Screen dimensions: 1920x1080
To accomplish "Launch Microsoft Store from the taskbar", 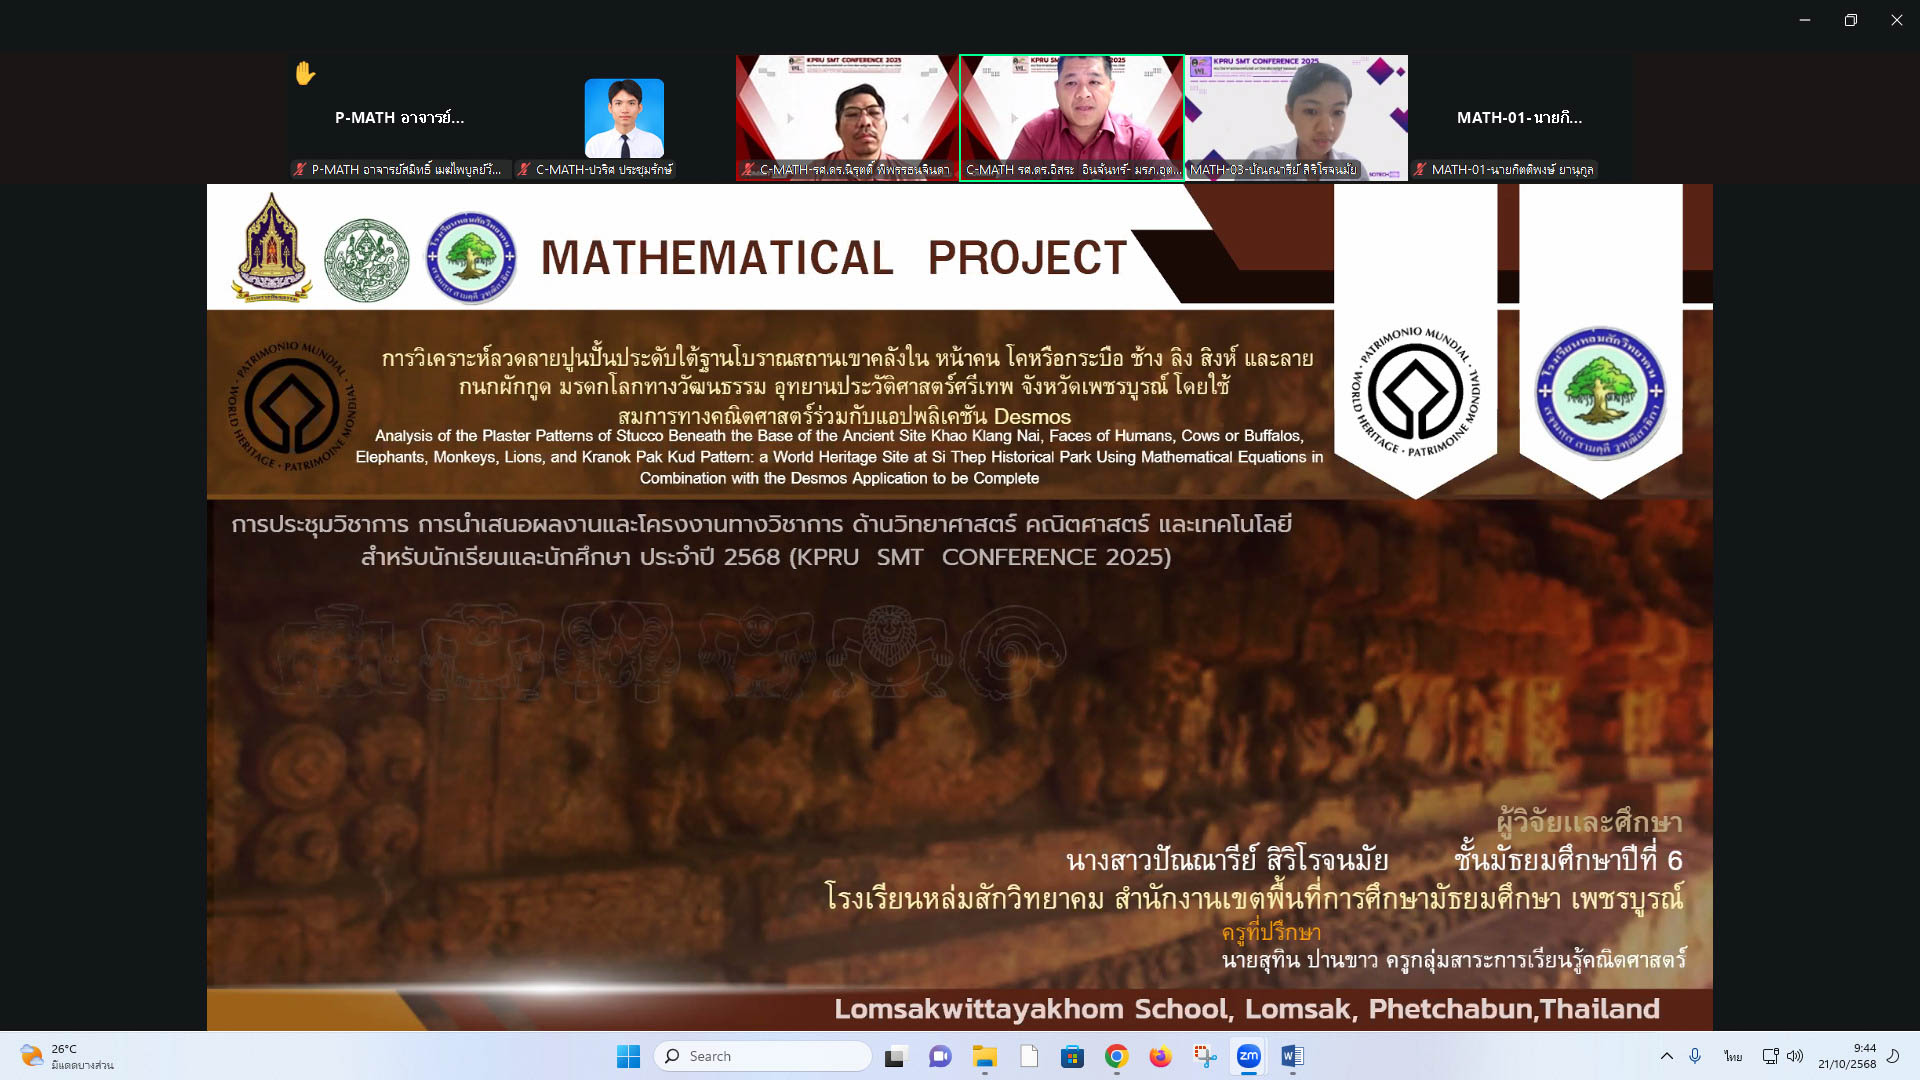I will [1072, 1056].
